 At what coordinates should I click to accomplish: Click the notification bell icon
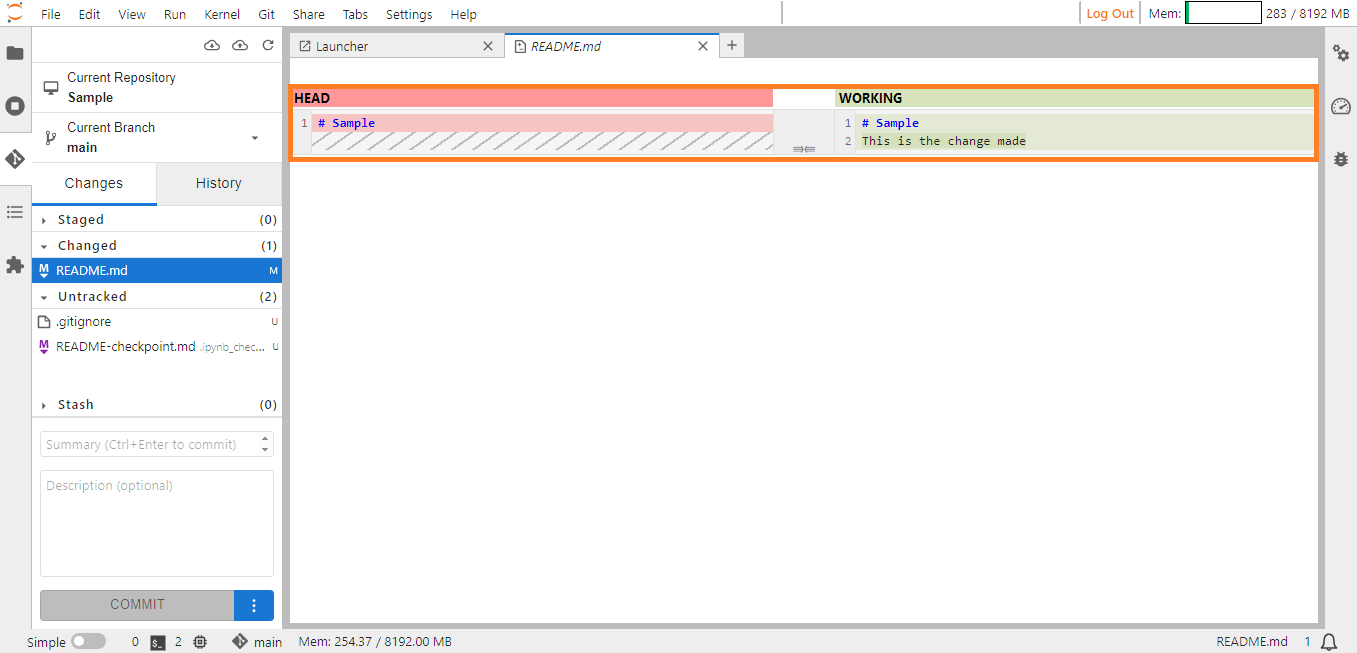point(1329,642)
